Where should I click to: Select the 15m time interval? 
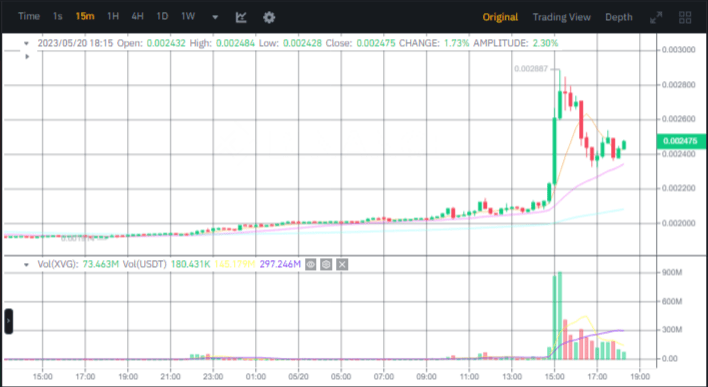coord(85,17)
